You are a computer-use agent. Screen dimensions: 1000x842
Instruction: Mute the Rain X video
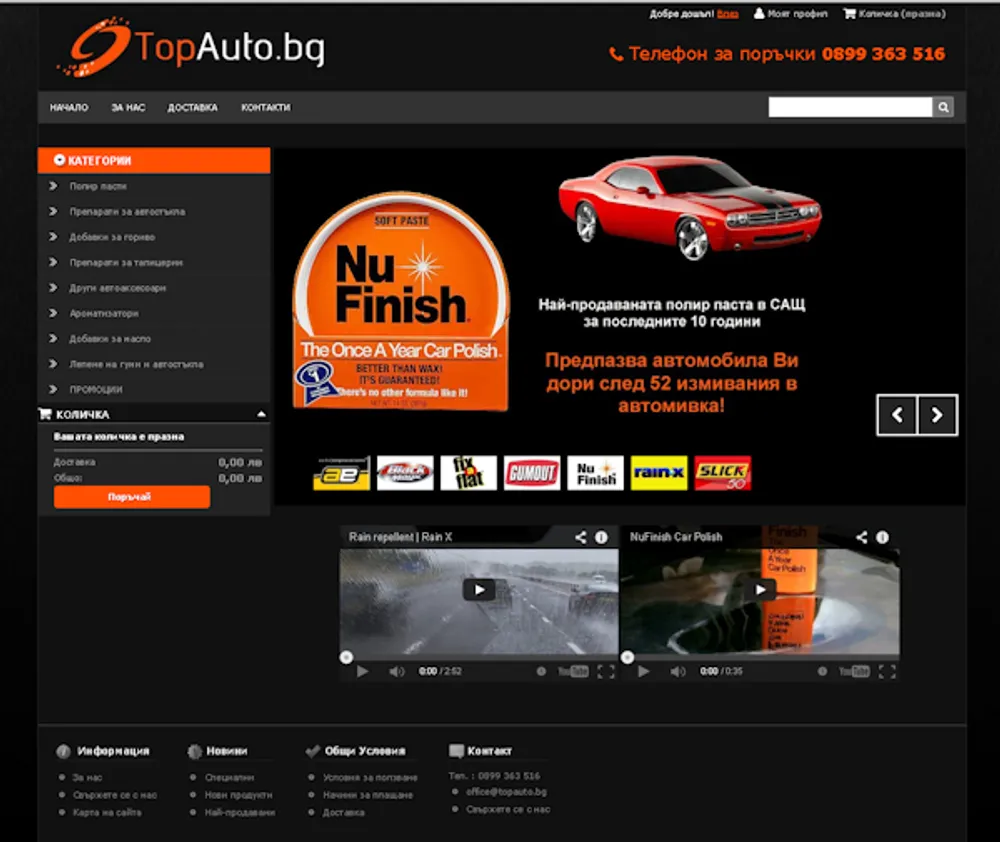tap(397, 671)
